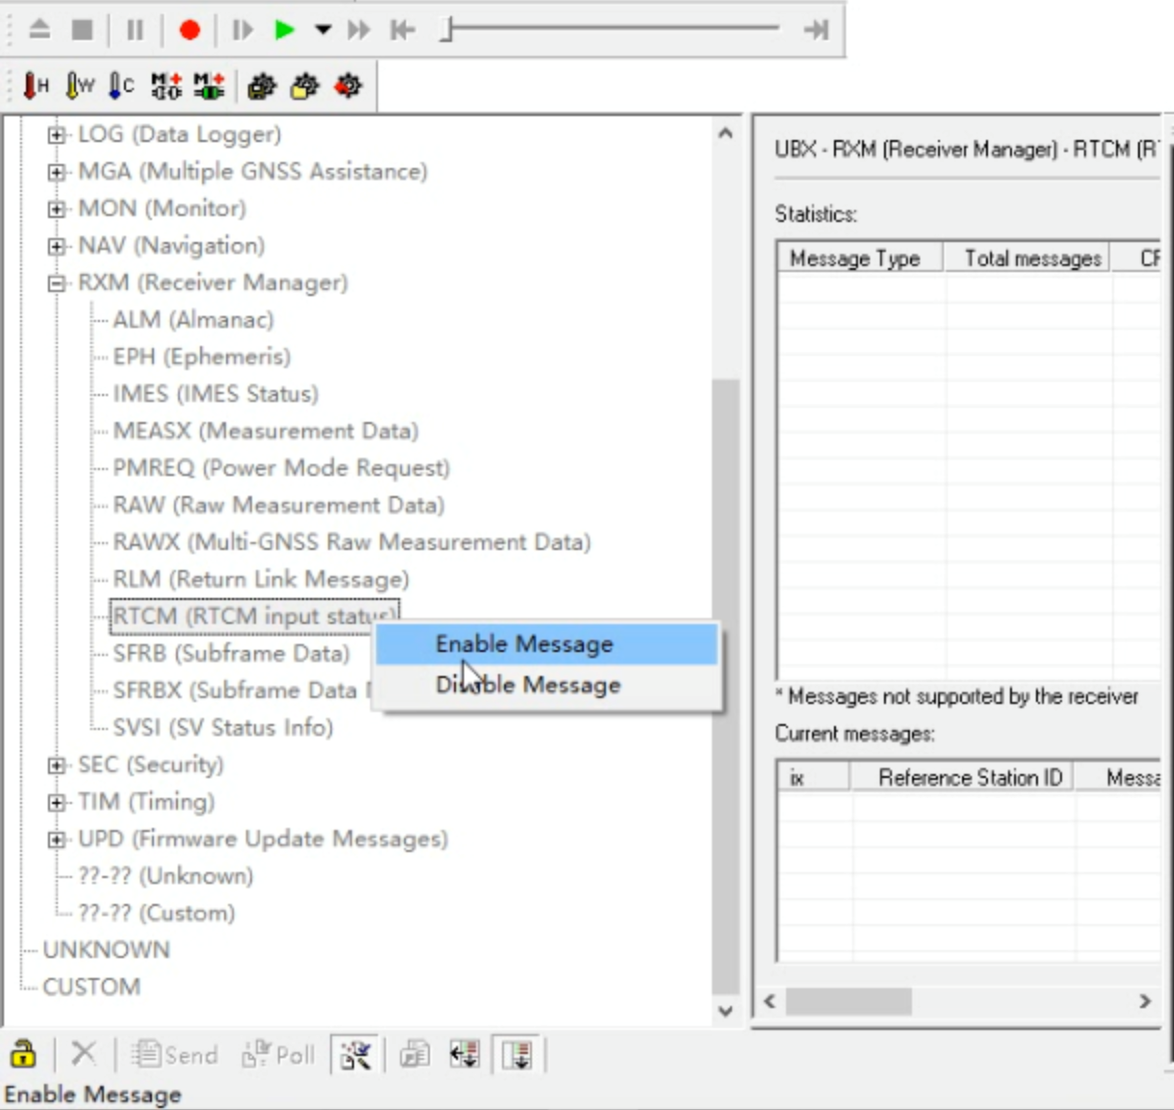The image size is (1174, 1110).
Task: Select RAWX (Multi-GNSS Raw Measurement Data) item
Action: (x=351, y=542)
